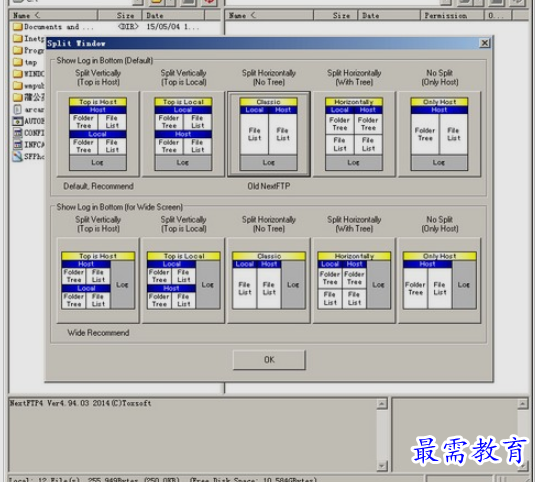
Task: Click log pane scrollbar up arrow
Action: [x=382, y=404]
